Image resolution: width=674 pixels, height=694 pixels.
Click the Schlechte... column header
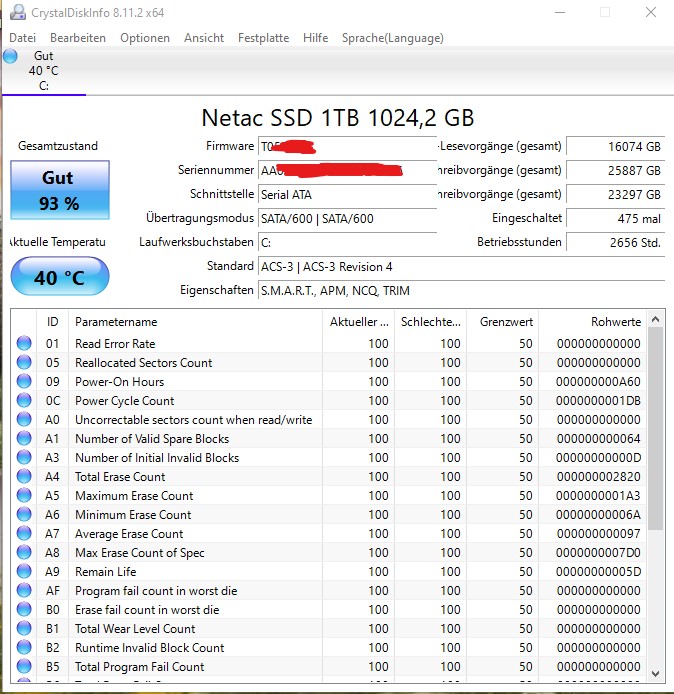(x=431, y=322)
